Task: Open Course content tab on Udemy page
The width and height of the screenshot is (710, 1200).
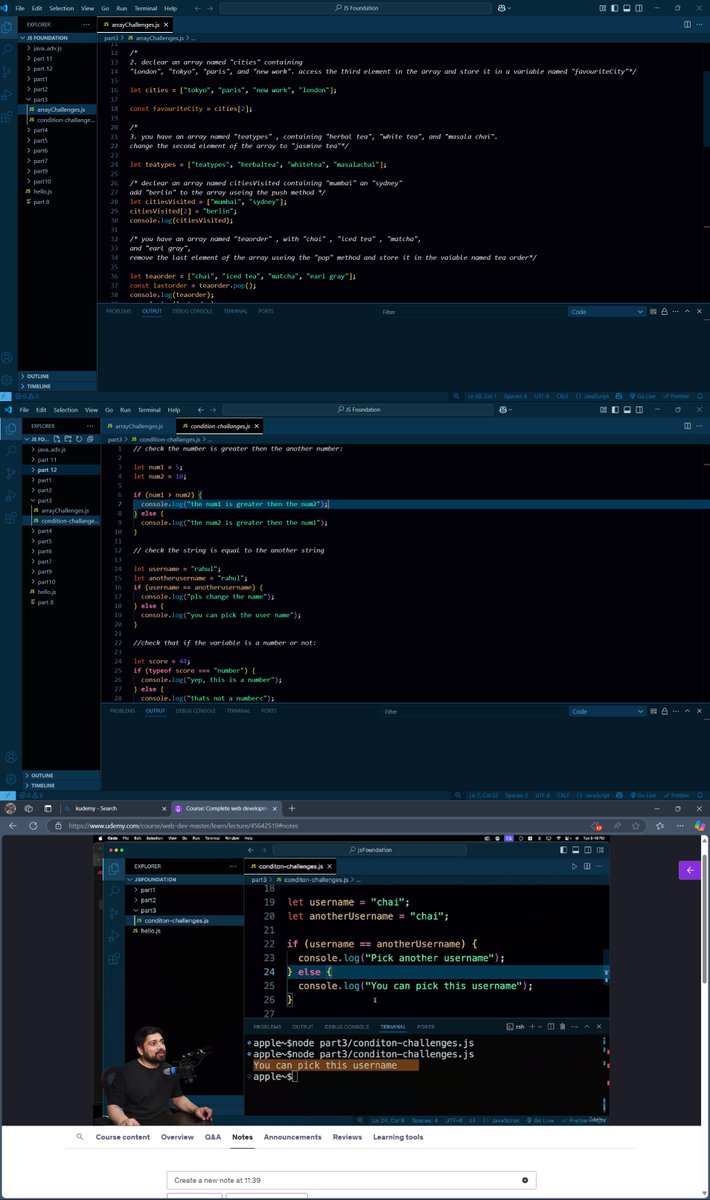Action: tap(123, 1137)
